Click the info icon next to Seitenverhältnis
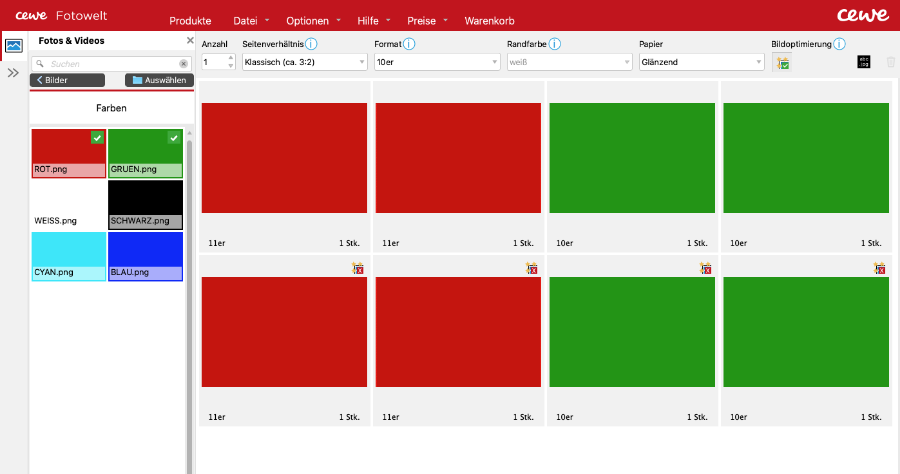Viewport: 900px width, 474px height. click(311, 44)
